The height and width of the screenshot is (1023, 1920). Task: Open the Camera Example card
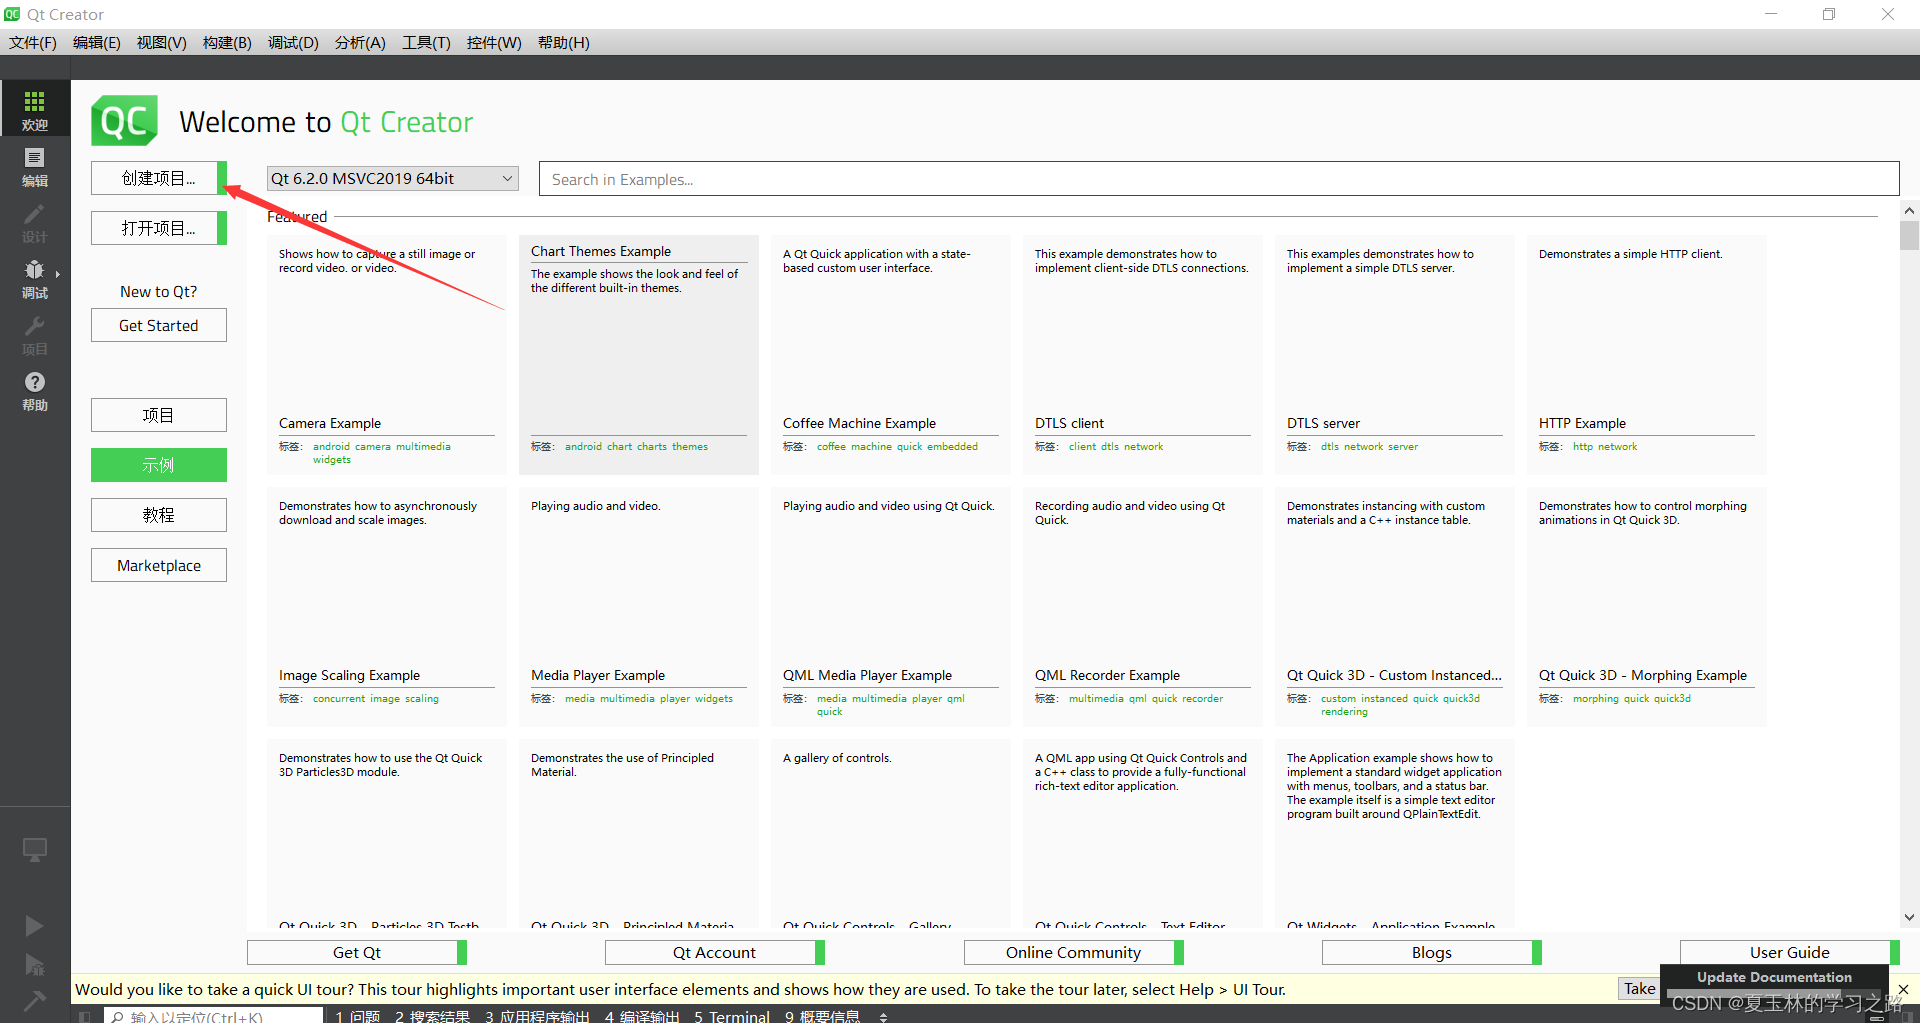[387, 355]
